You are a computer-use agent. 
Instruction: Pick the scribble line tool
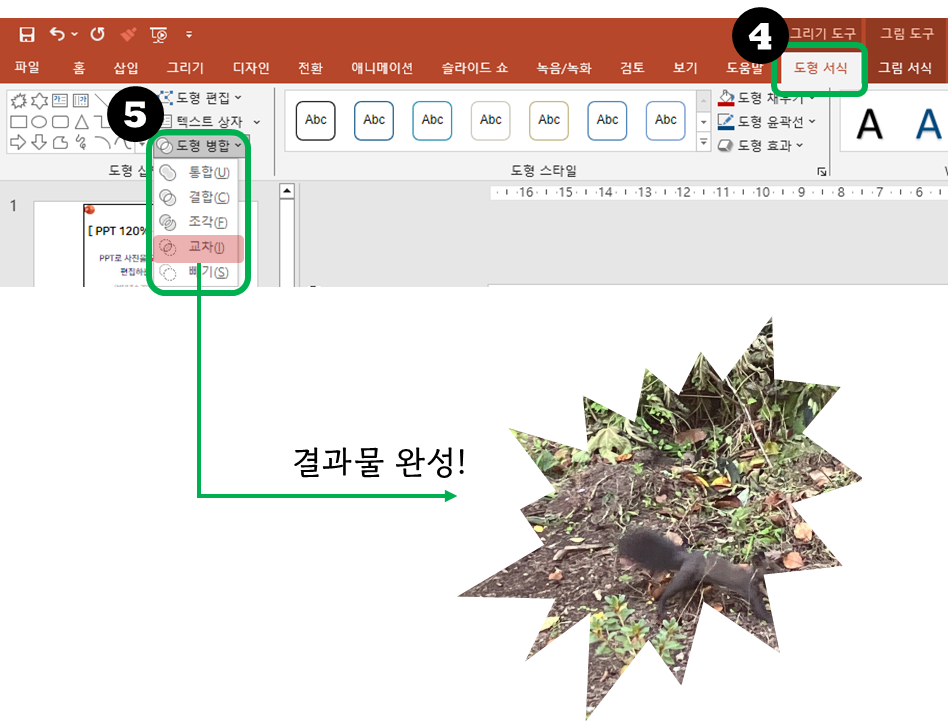[81, 143]
